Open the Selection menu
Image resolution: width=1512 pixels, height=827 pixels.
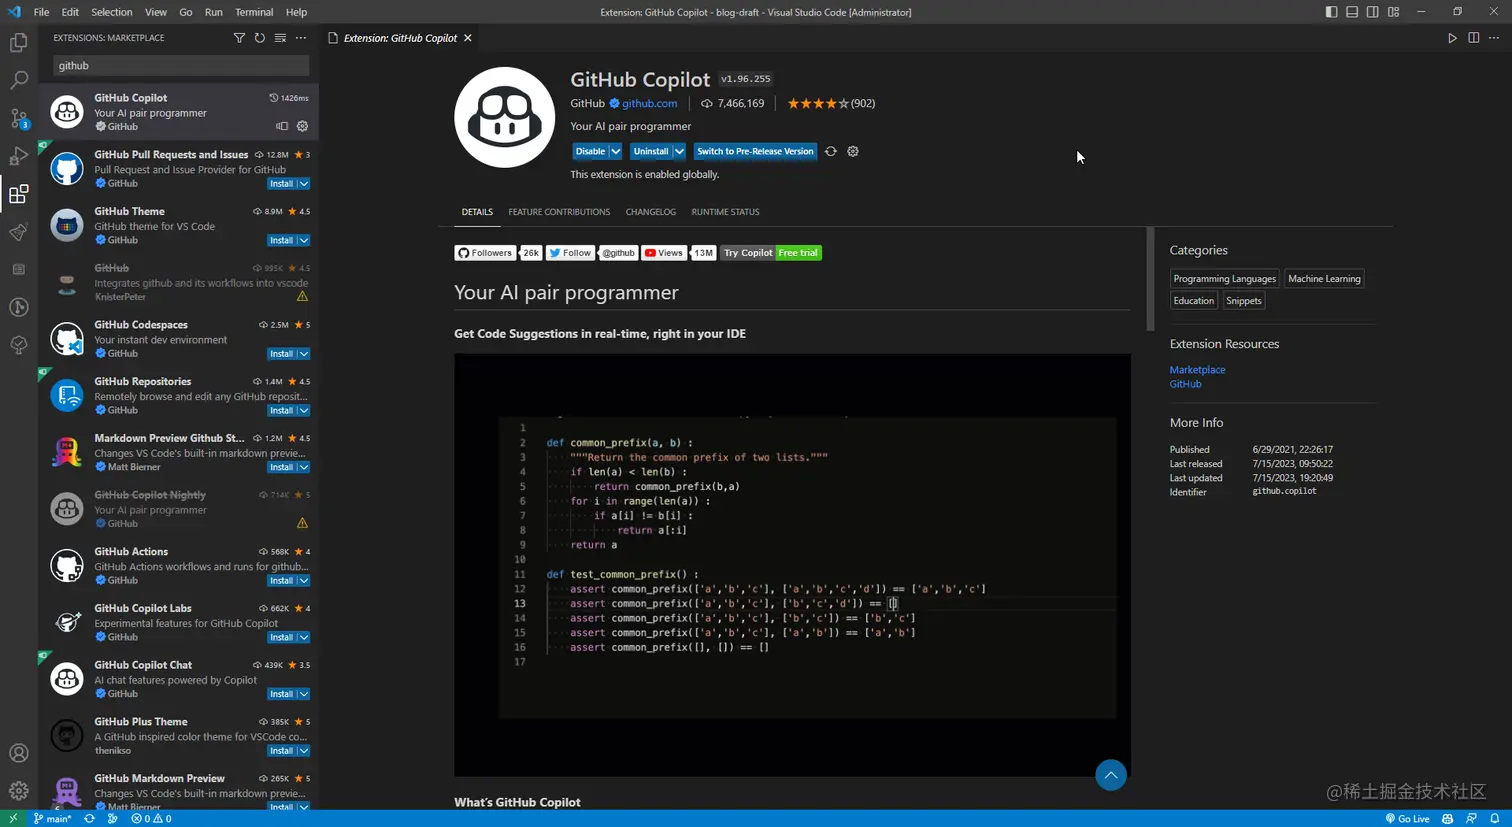point(112,12)
